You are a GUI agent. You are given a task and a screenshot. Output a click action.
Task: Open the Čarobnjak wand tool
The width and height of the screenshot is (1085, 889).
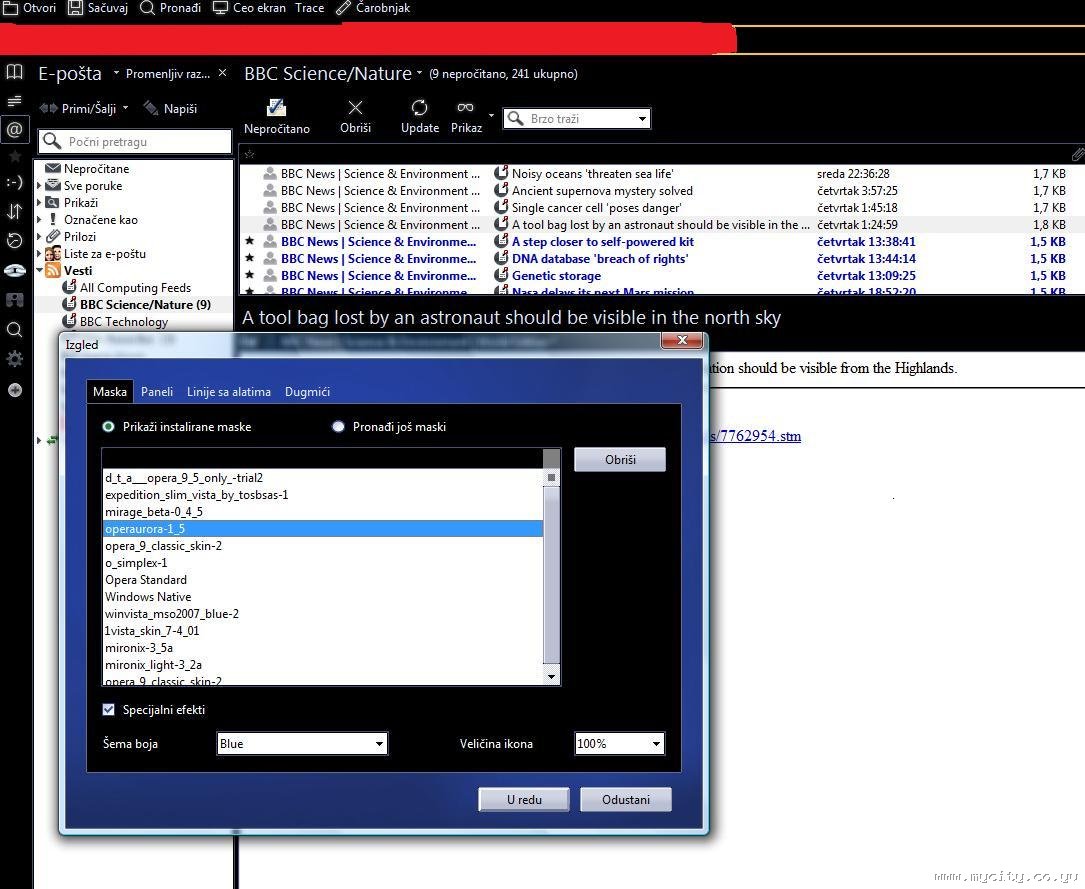click(344, 8)
